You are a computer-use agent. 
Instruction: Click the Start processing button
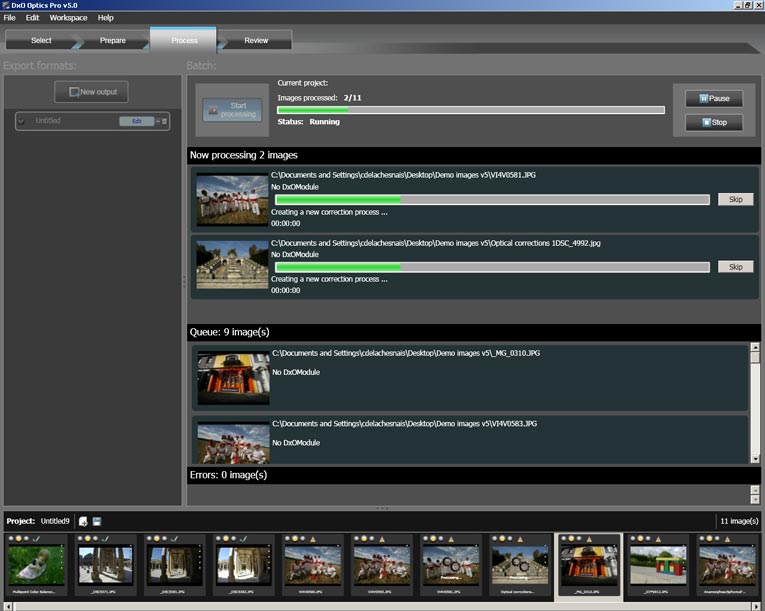pos(232,110)
